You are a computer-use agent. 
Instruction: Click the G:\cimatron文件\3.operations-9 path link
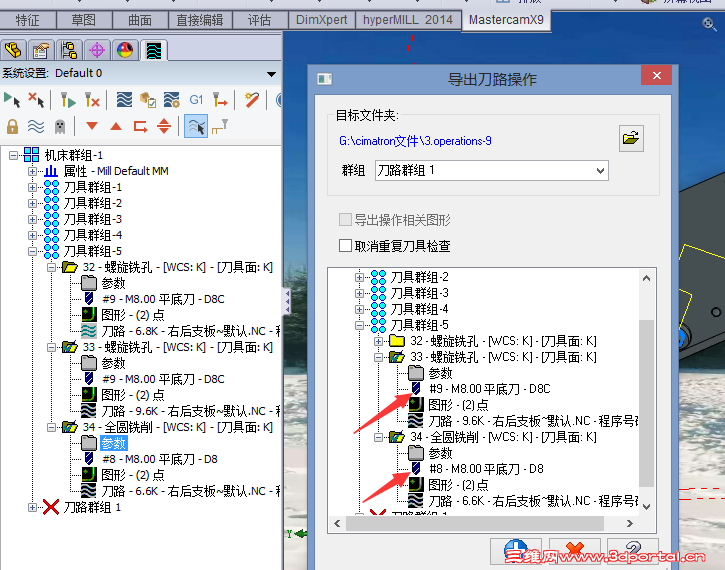tap(415, 141)
